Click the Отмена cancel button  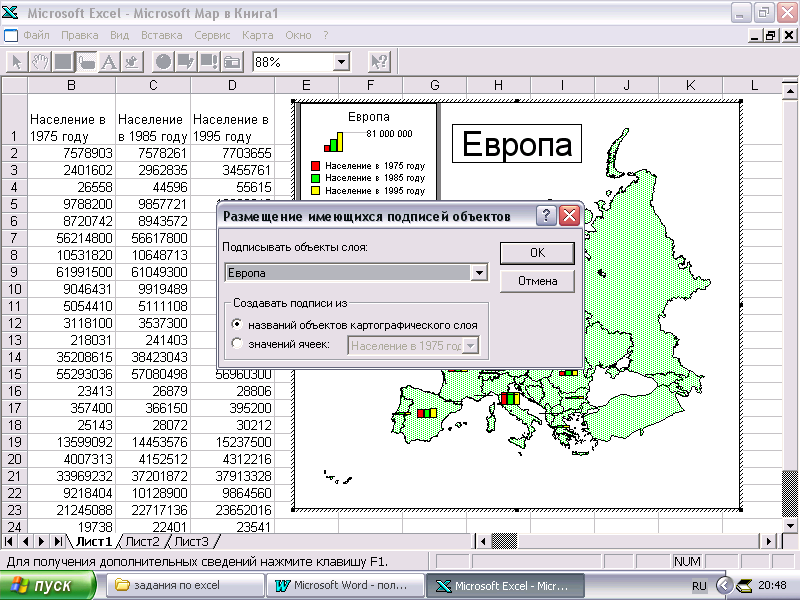click(x=537, y=281)
